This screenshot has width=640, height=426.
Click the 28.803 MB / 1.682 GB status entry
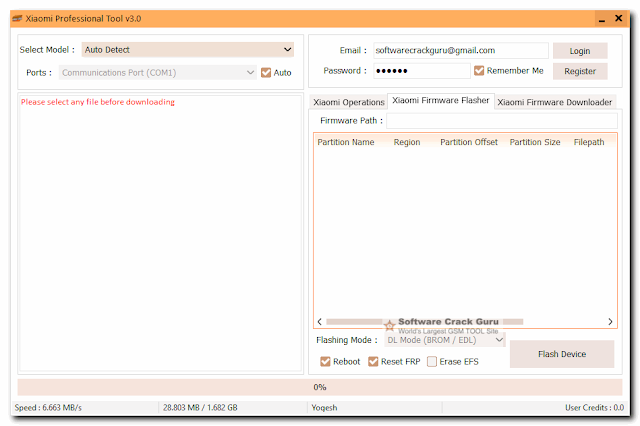click(200, 408)
